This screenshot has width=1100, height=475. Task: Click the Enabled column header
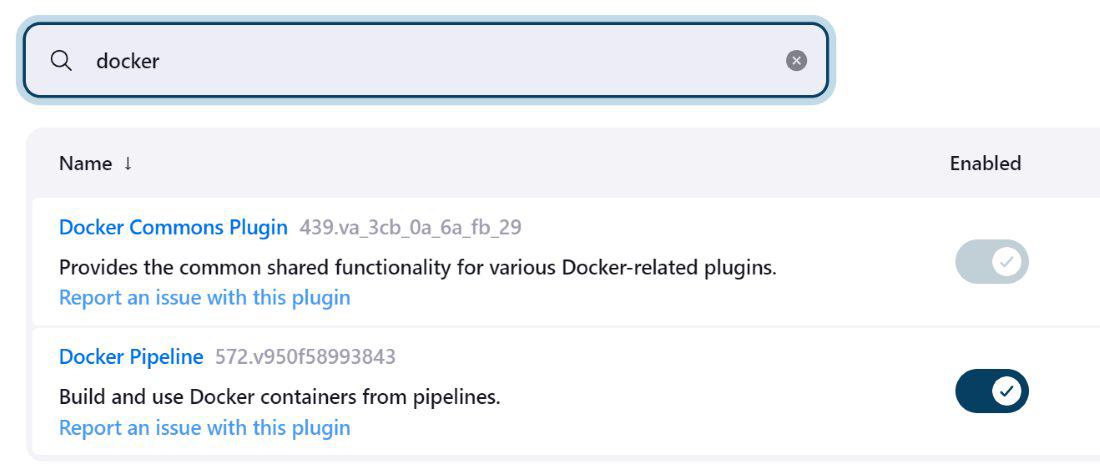985,163
